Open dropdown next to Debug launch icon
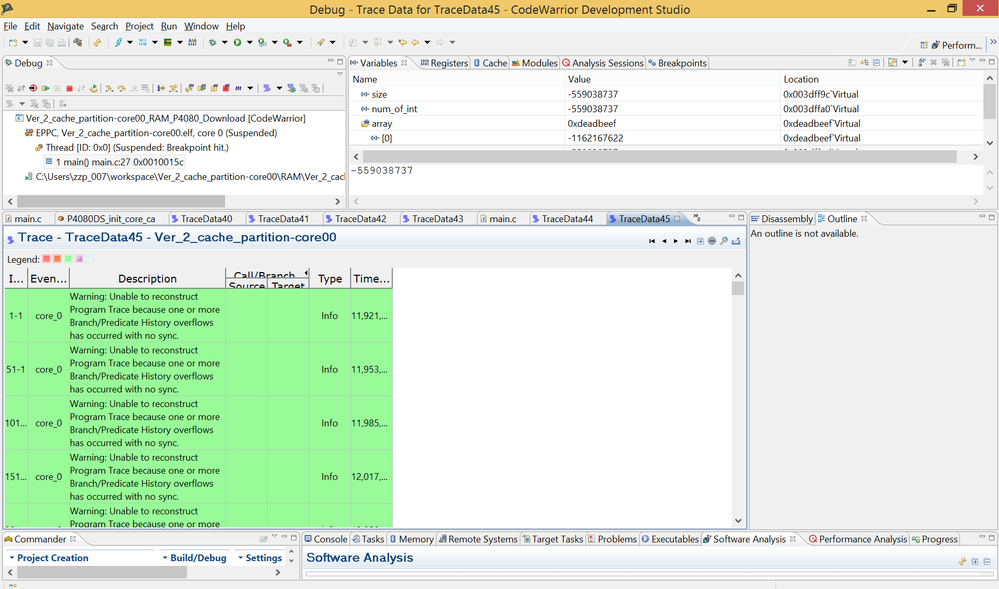The width and height of the screenshot is (999, 589). [x=224, y=42]
